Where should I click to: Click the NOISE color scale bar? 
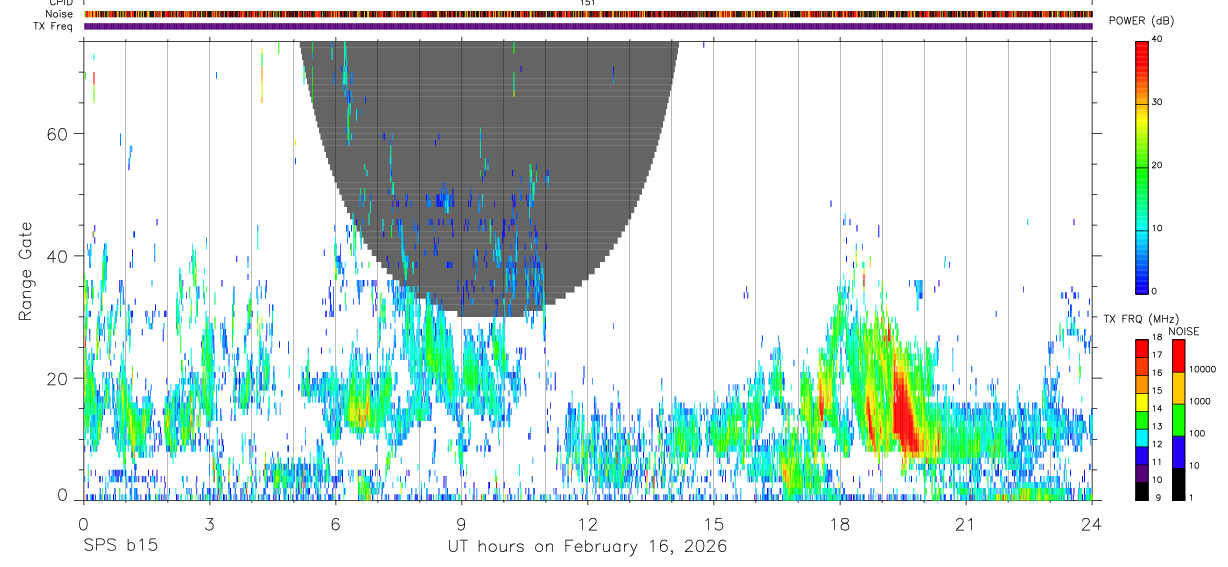point(1178,420)
